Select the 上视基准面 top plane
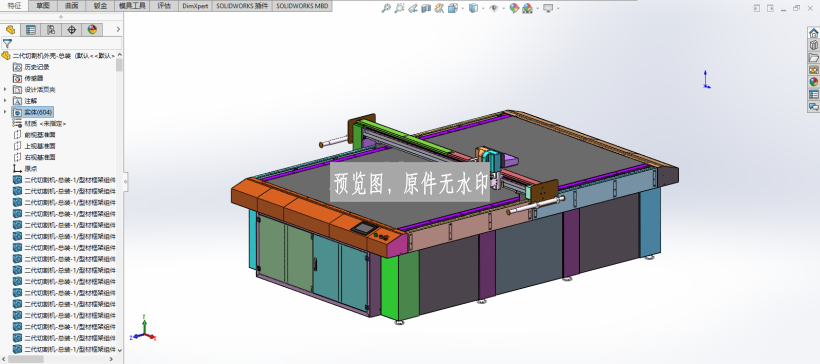820x364 pixels. point(40,146)
